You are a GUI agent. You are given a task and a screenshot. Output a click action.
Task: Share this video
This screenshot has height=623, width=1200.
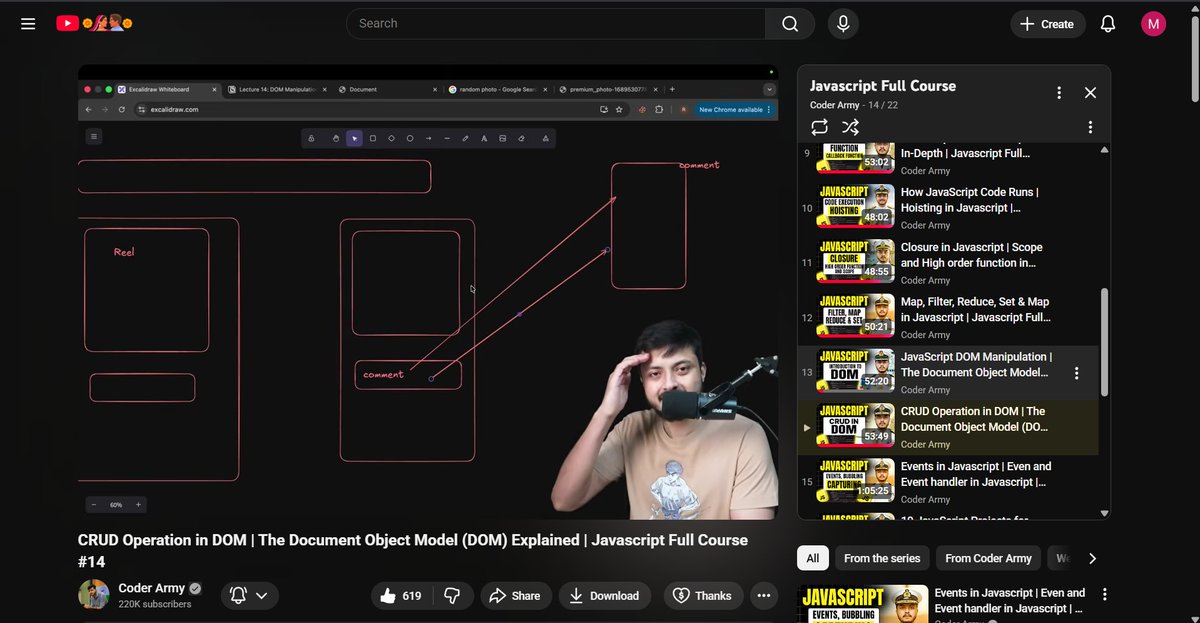pos(516,595)
